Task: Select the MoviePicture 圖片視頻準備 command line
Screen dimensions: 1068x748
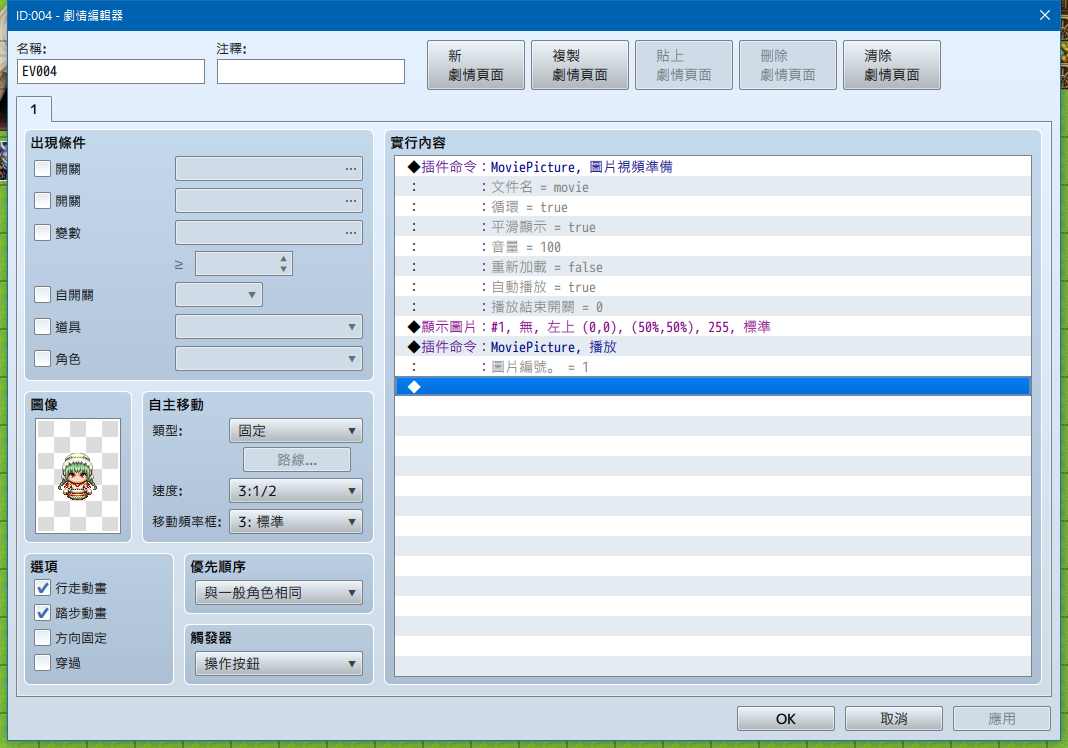Action: 712,167
